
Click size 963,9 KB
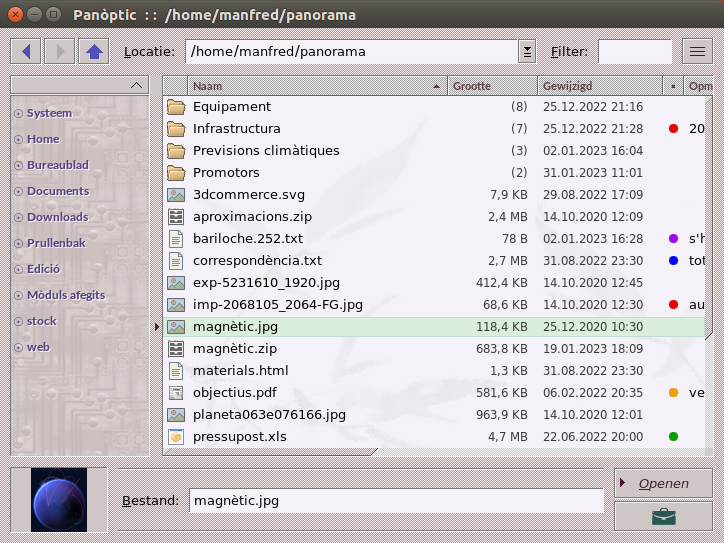[x=502, y=415]
